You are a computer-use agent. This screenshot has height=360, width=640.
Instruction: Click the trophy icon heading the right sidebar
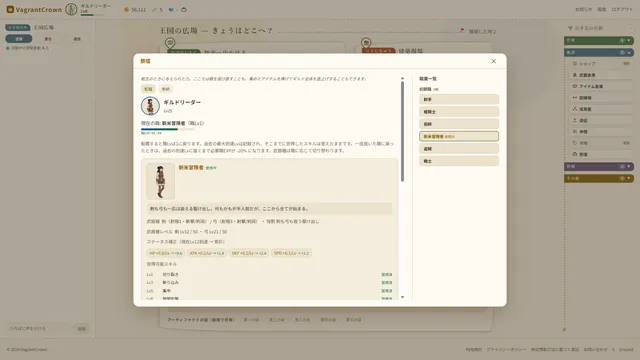[570, 28]
